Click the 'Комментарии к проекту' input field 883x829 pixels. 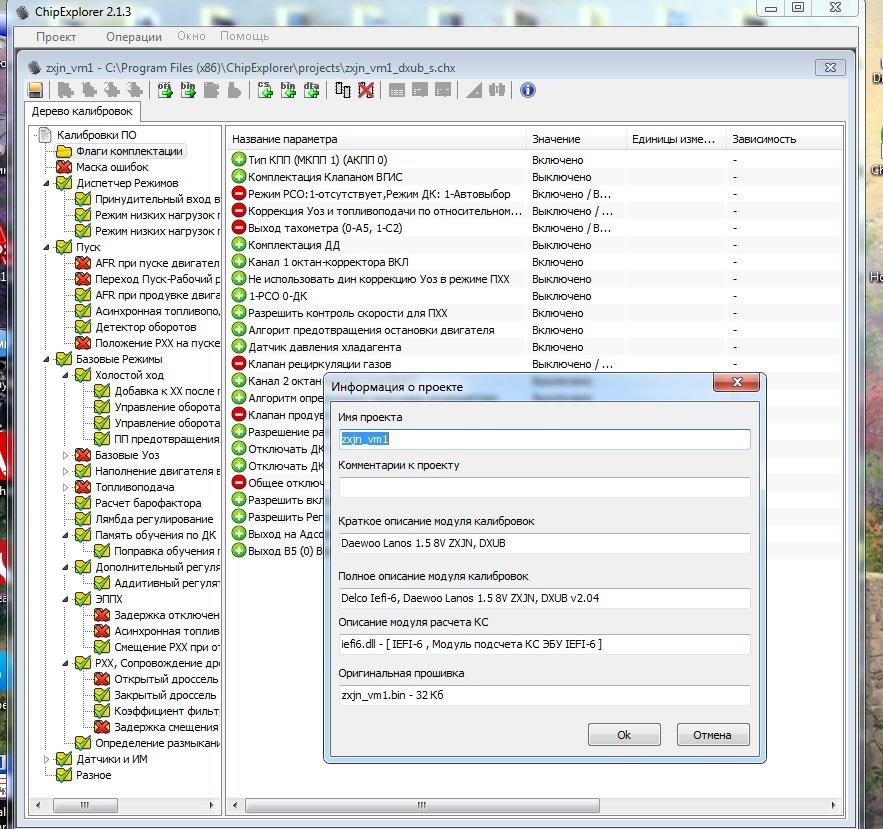click(544, 488)
